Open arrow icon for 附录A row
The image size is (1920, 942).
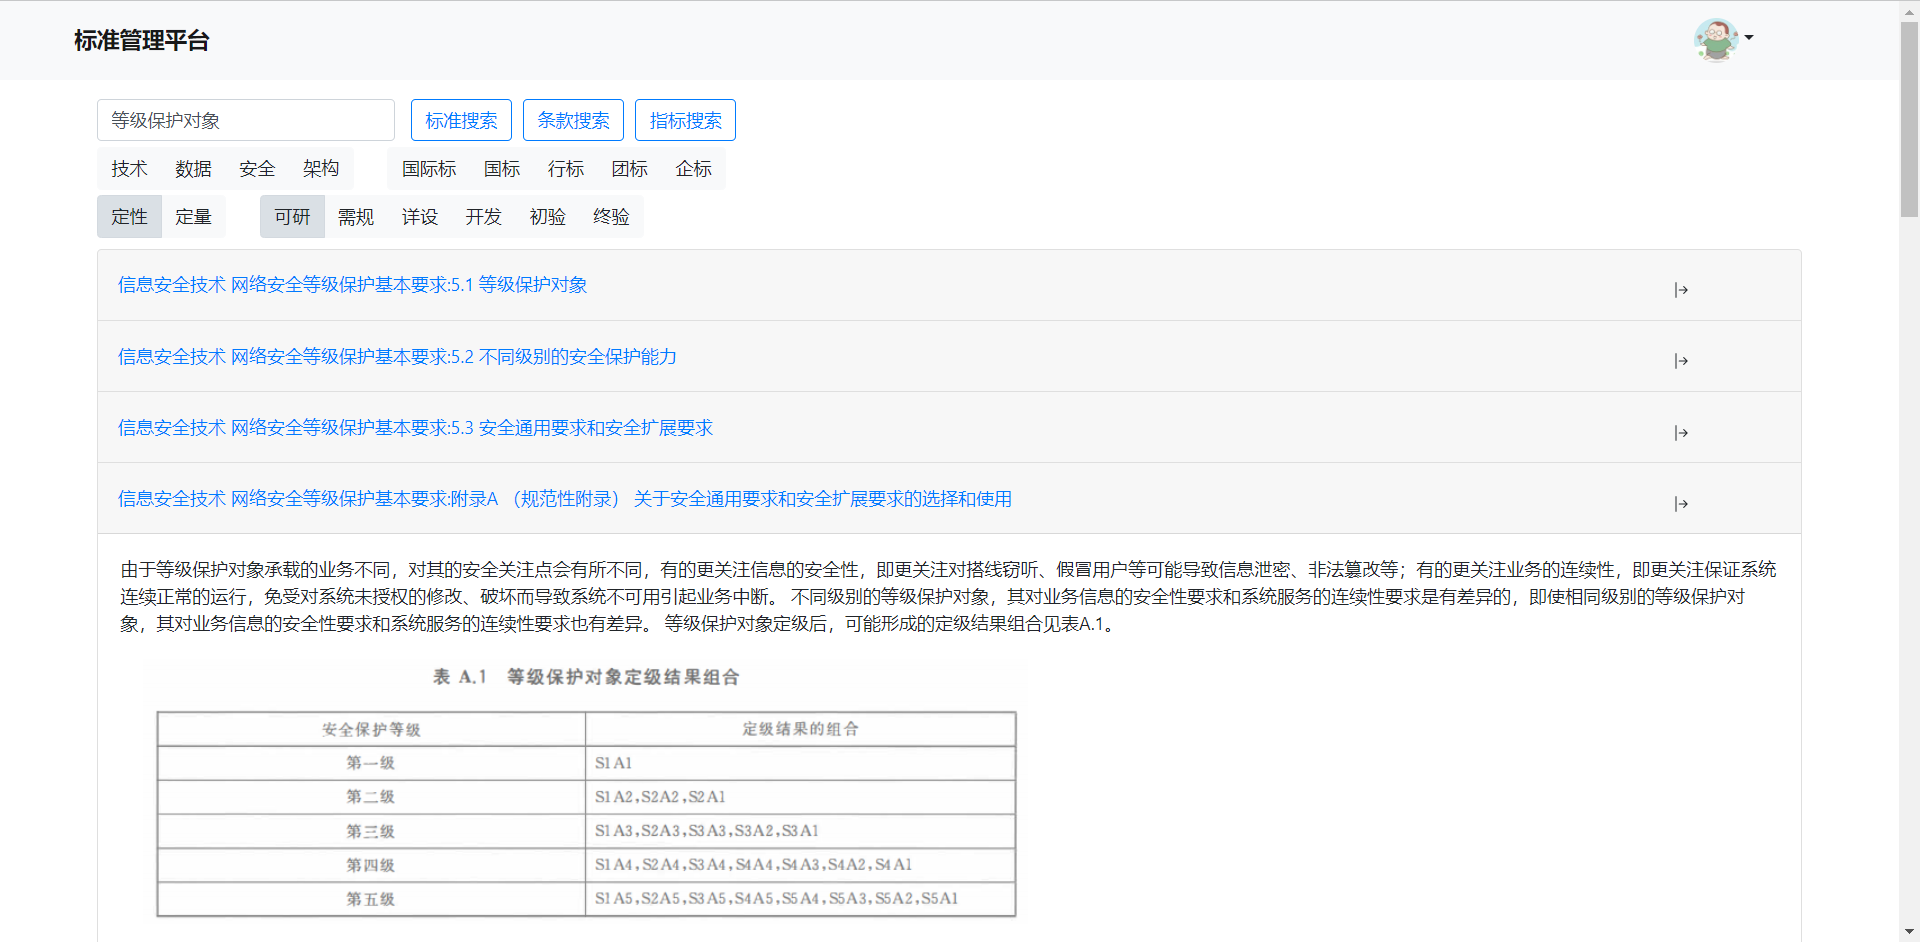pyautogui.click(x=1681, y=504)
